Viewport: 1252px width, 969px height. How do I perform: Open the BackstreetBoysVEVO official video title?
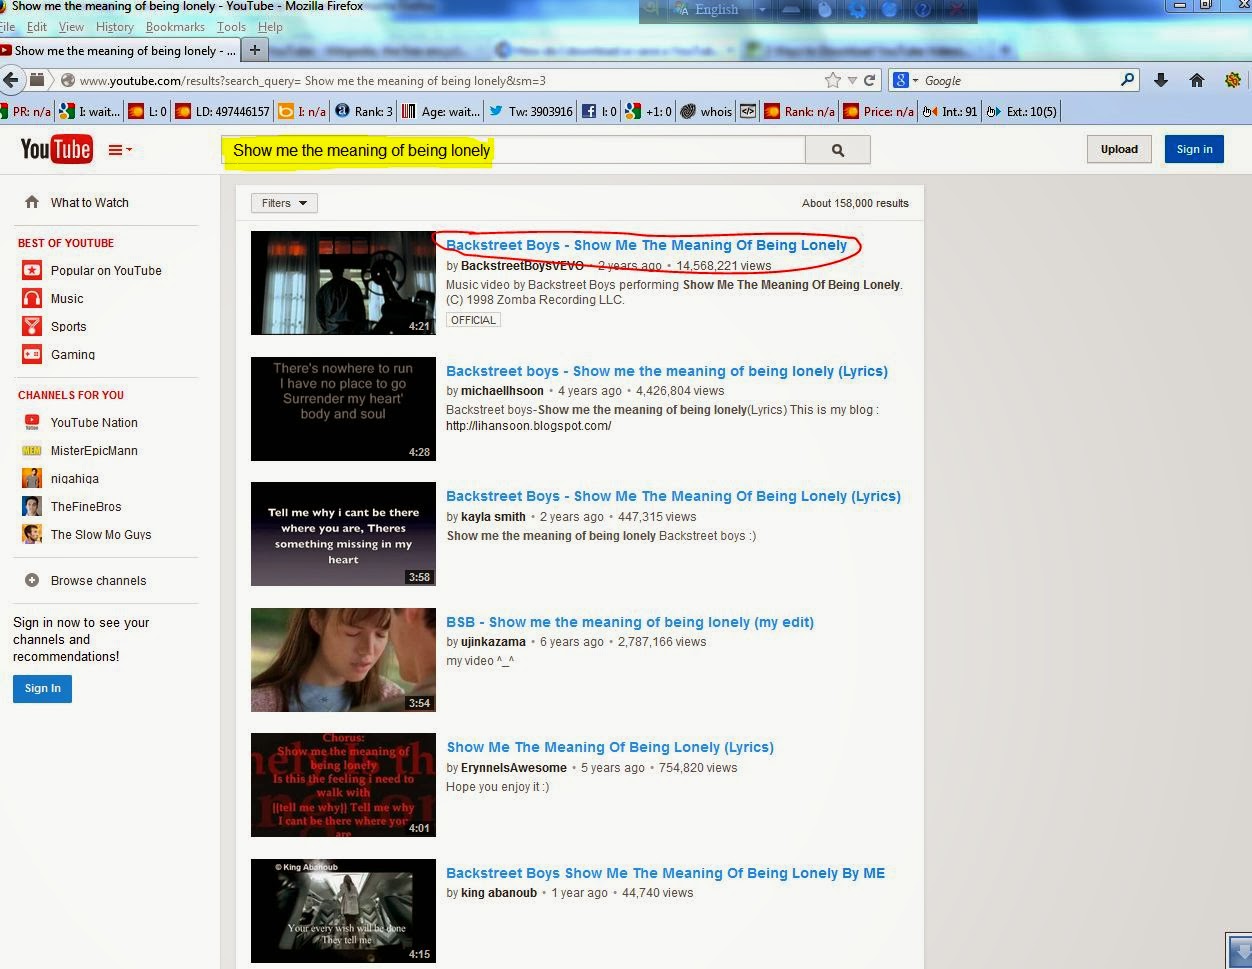coord(646,245)
